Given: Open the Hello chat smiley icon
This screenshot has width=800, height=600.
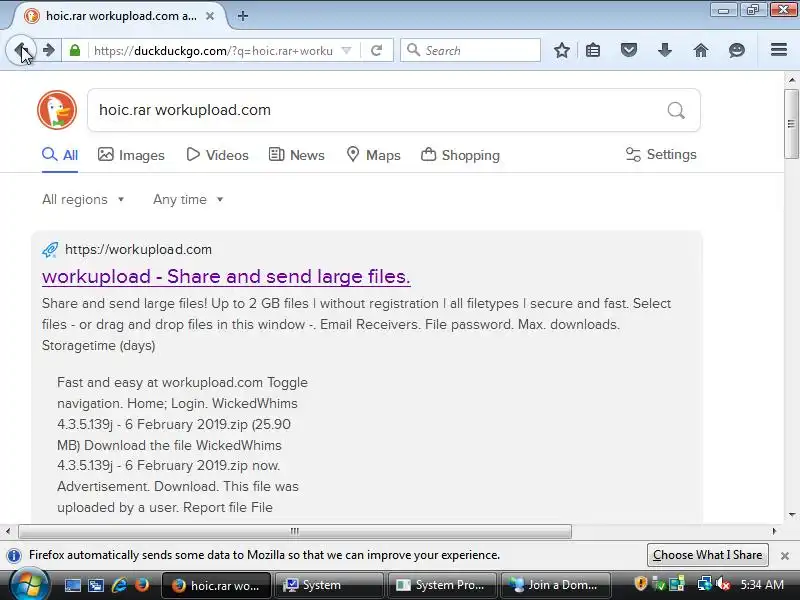Looking at the screenshot, I should (x=736, y=50).
